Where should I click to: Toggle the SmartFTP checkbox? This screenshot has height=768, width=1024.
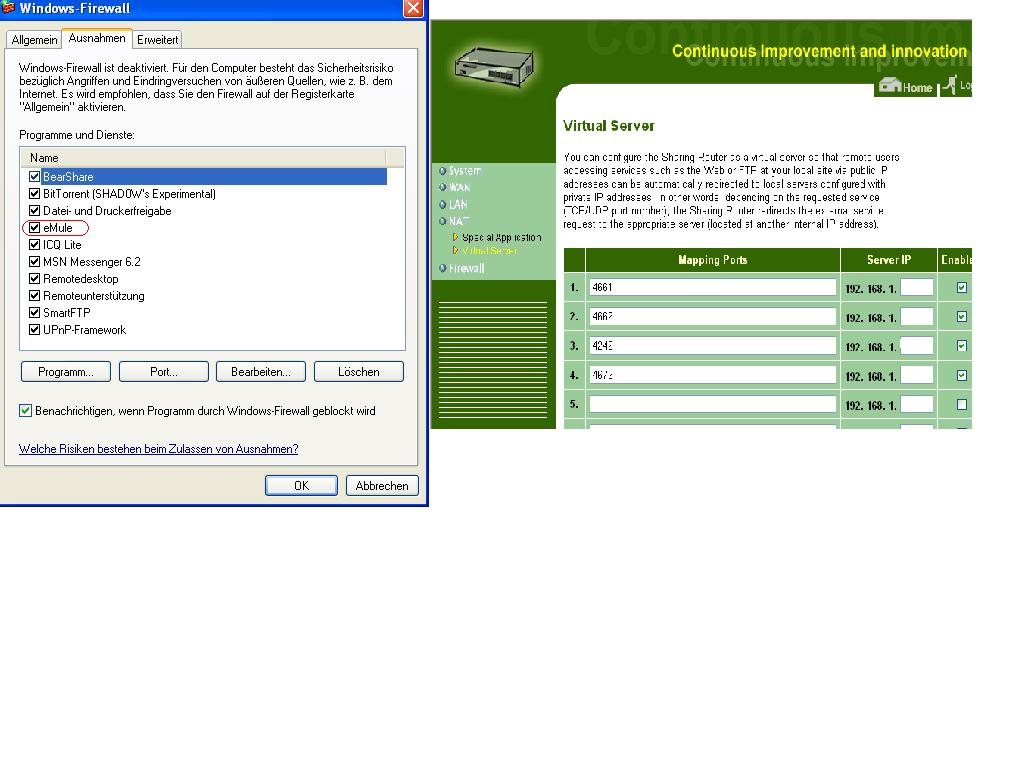[x=35, y=312]
